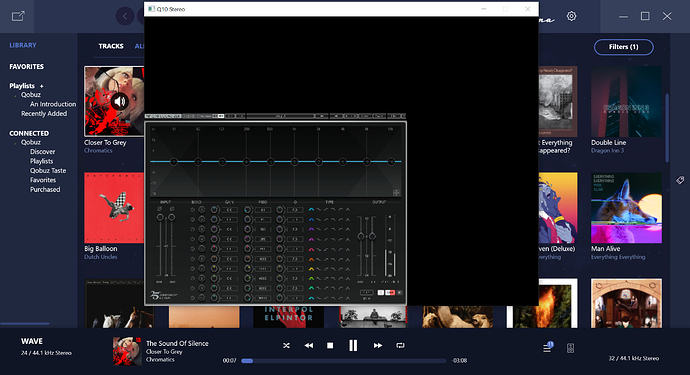Image resolution: width=690 pixels, height=375 pixels.
Task: Toggle right input phase invert icon
Action: pyautogui.click(x=172, y=209)
